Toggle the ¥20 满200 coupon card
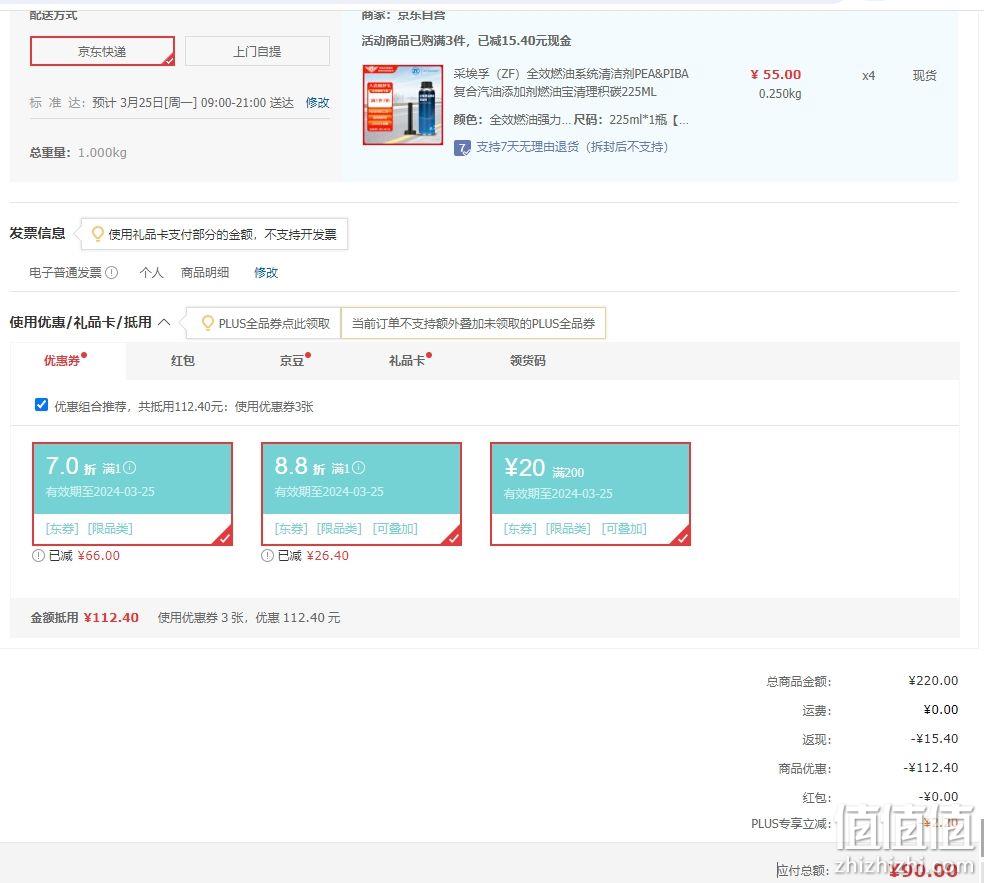Image resolution: width=984 pixels, height=883 pixels. [591, 494]
